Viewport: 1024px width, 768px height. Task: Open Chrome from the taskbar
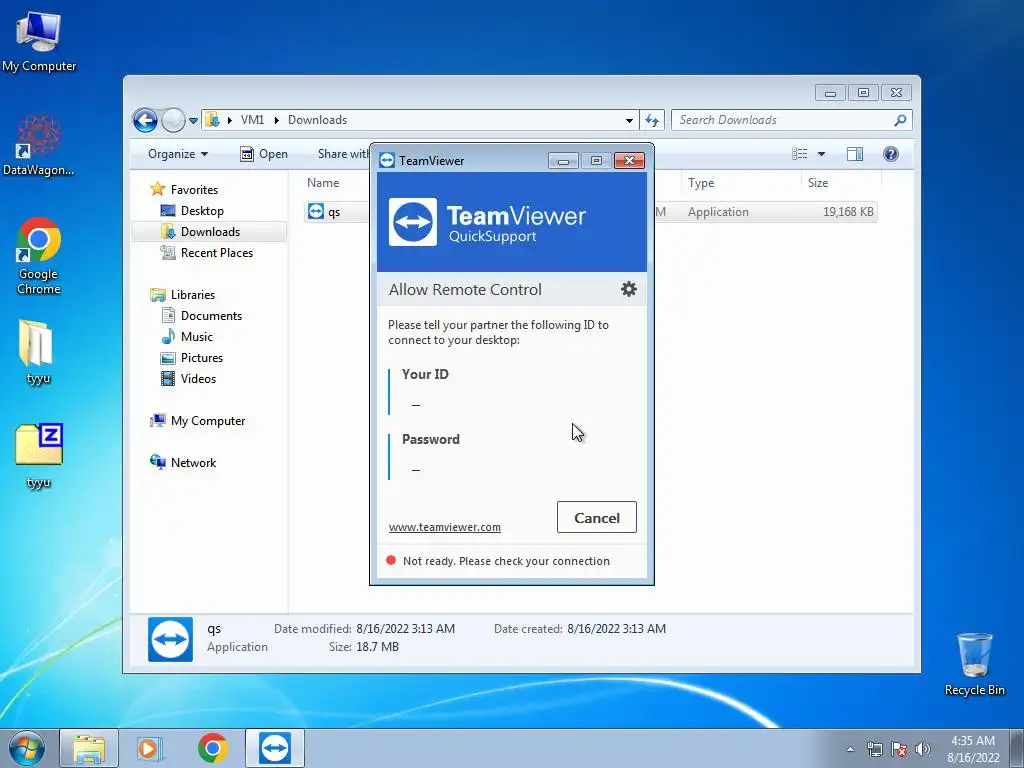pos(212,748)
